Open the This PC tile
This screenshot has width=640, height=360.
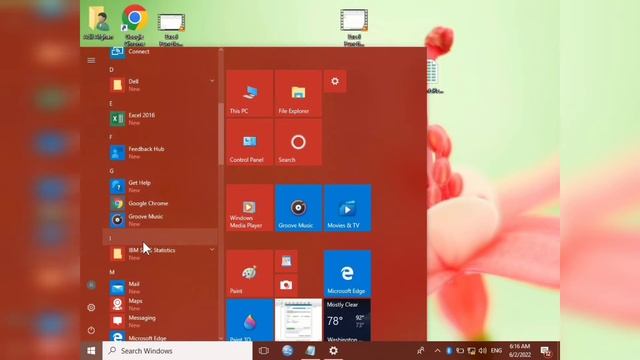pos(249,93)
